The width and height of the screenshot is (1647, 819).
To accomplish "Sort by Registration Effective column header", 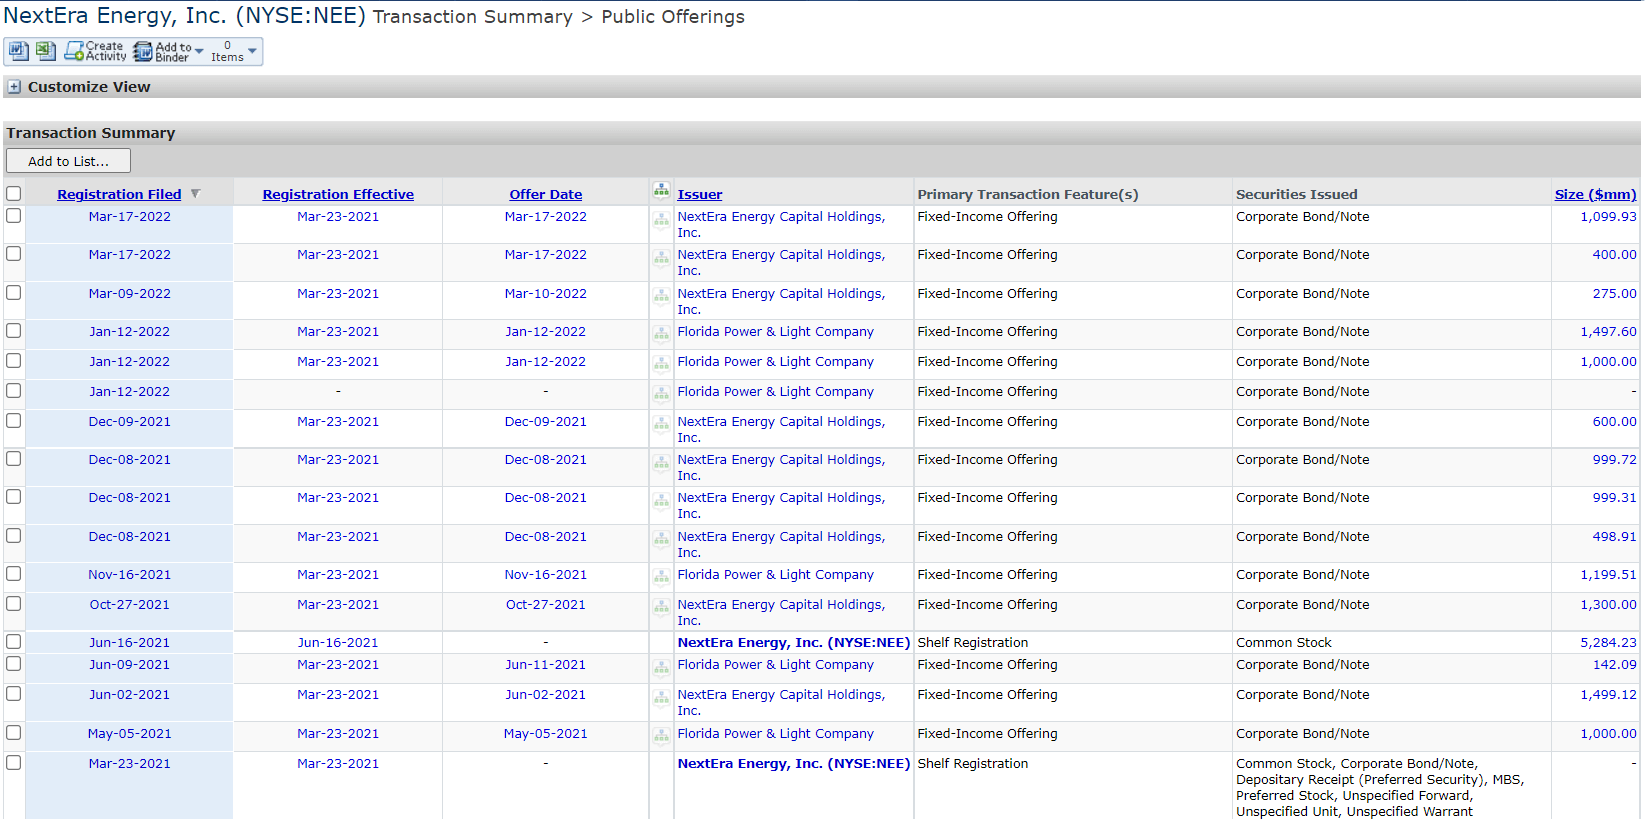I will click(x=338, y=194).
